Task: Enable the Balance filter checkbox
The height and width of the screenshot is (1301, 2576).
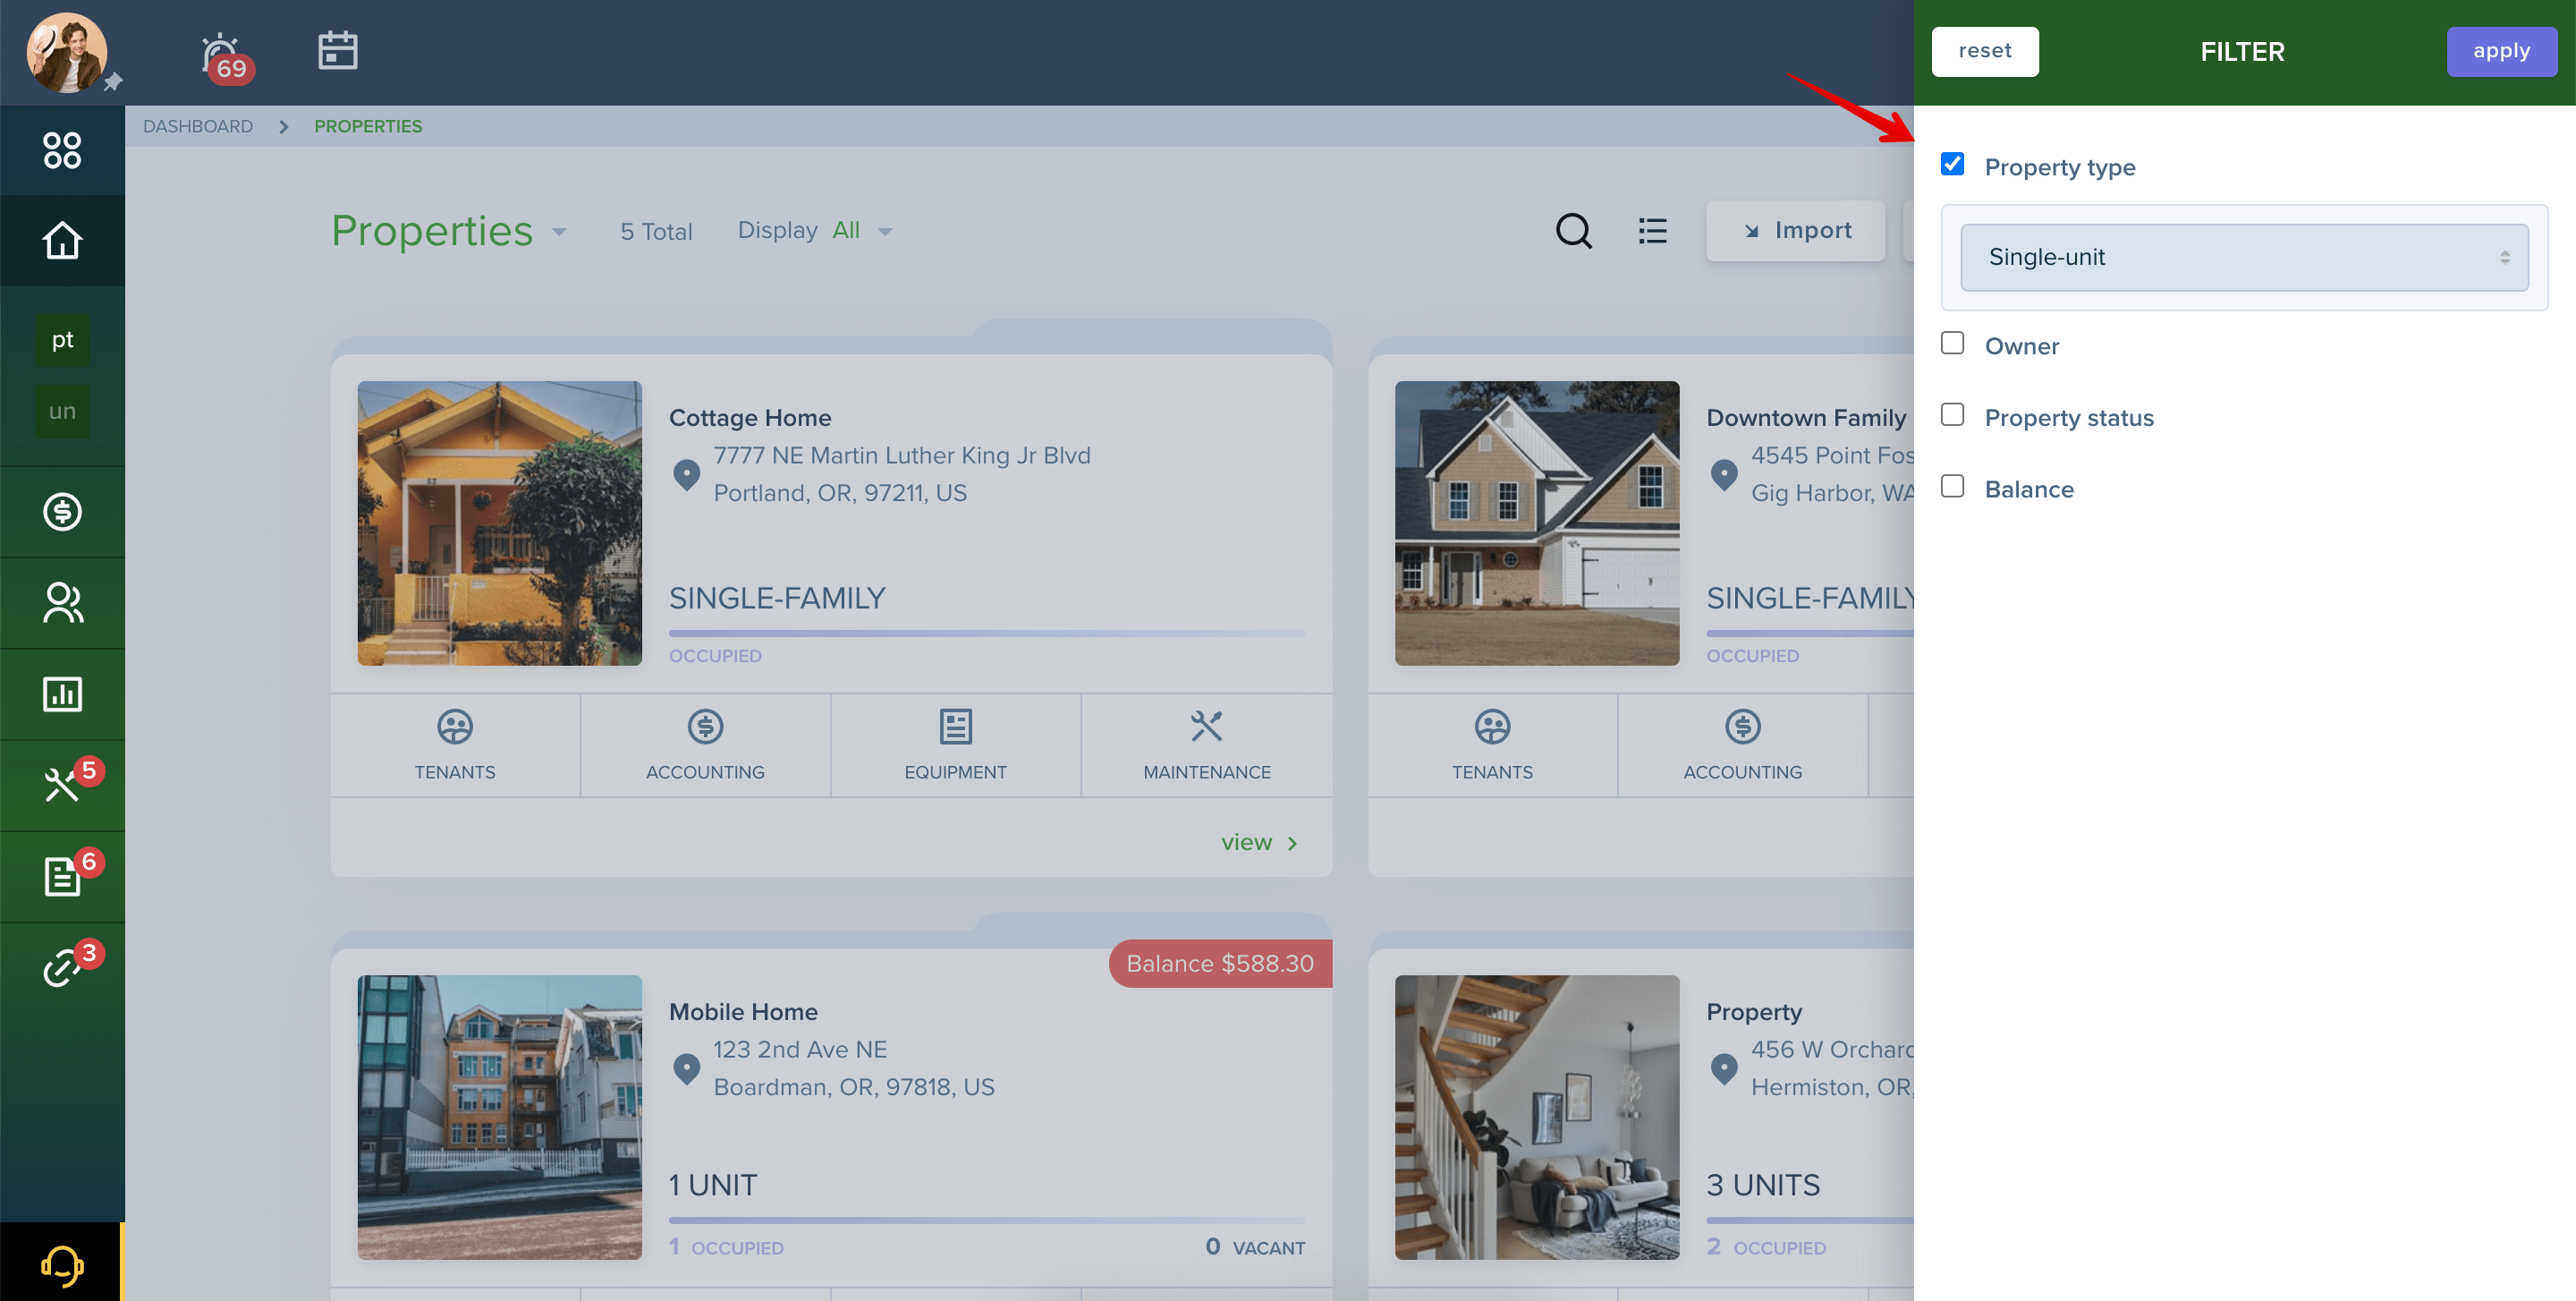Action: 1952,486
